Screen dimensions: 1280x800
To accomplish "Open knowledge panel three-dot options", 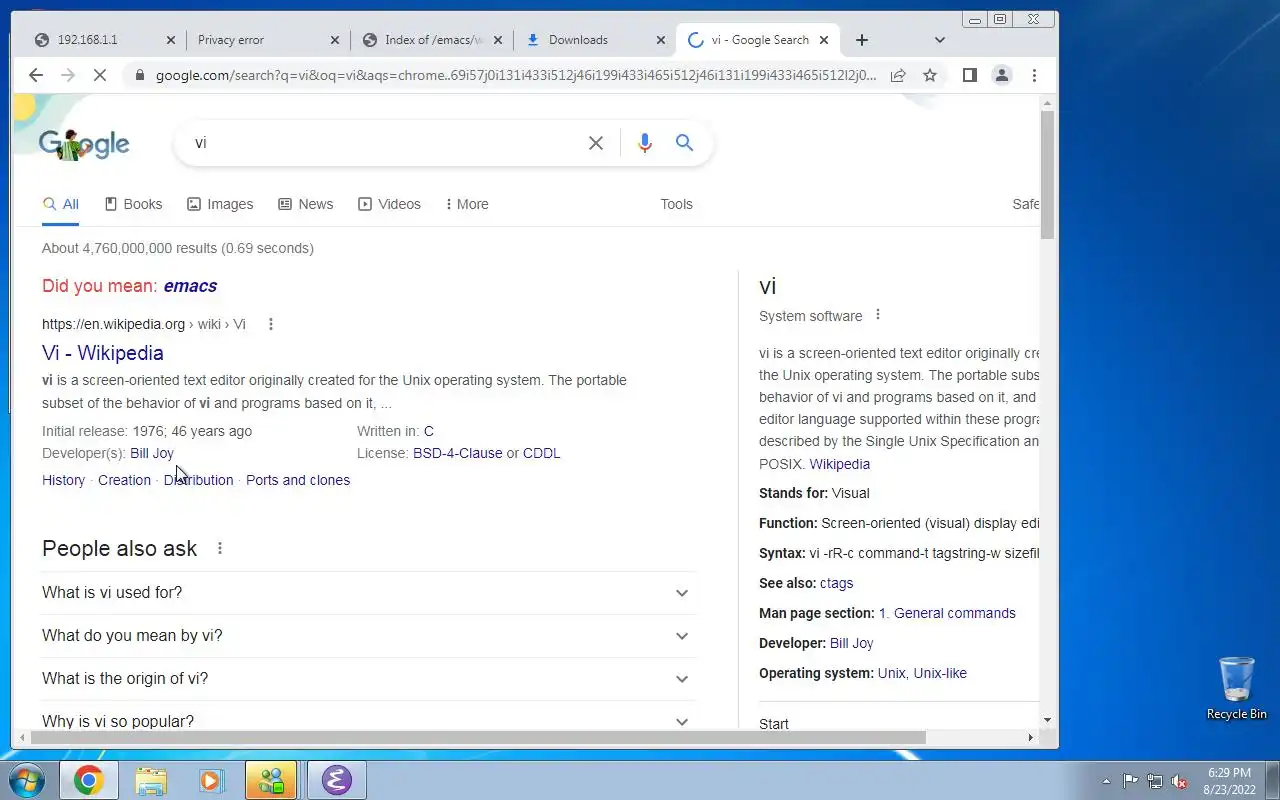I will pyautogui.click(x=878, y=315).
